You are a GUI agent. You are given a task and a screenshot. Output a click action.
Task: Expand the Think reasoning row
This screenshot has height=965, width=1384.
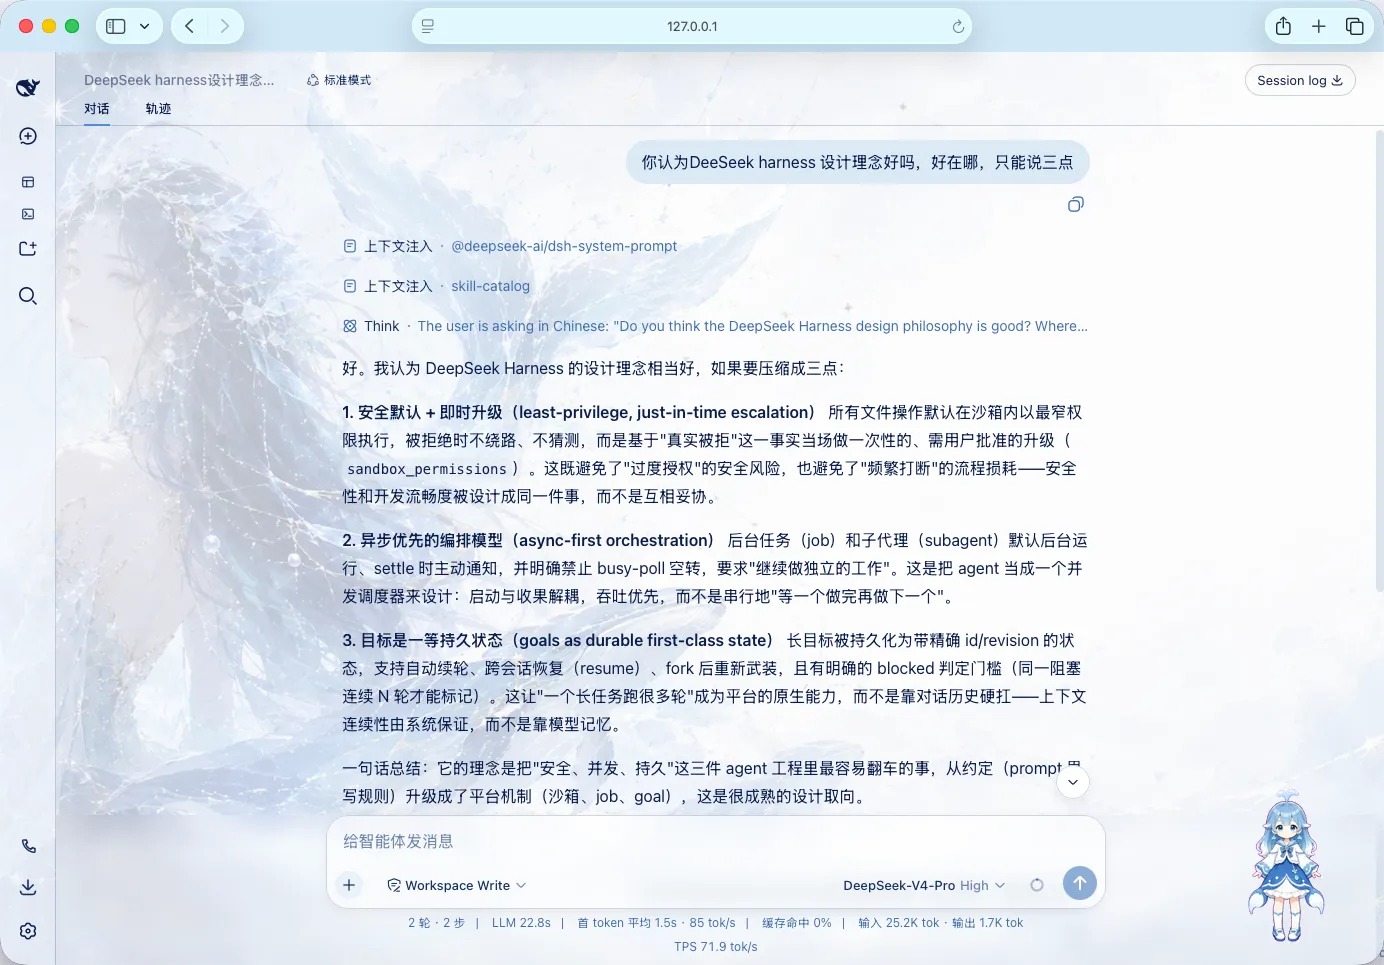(715, 326)
